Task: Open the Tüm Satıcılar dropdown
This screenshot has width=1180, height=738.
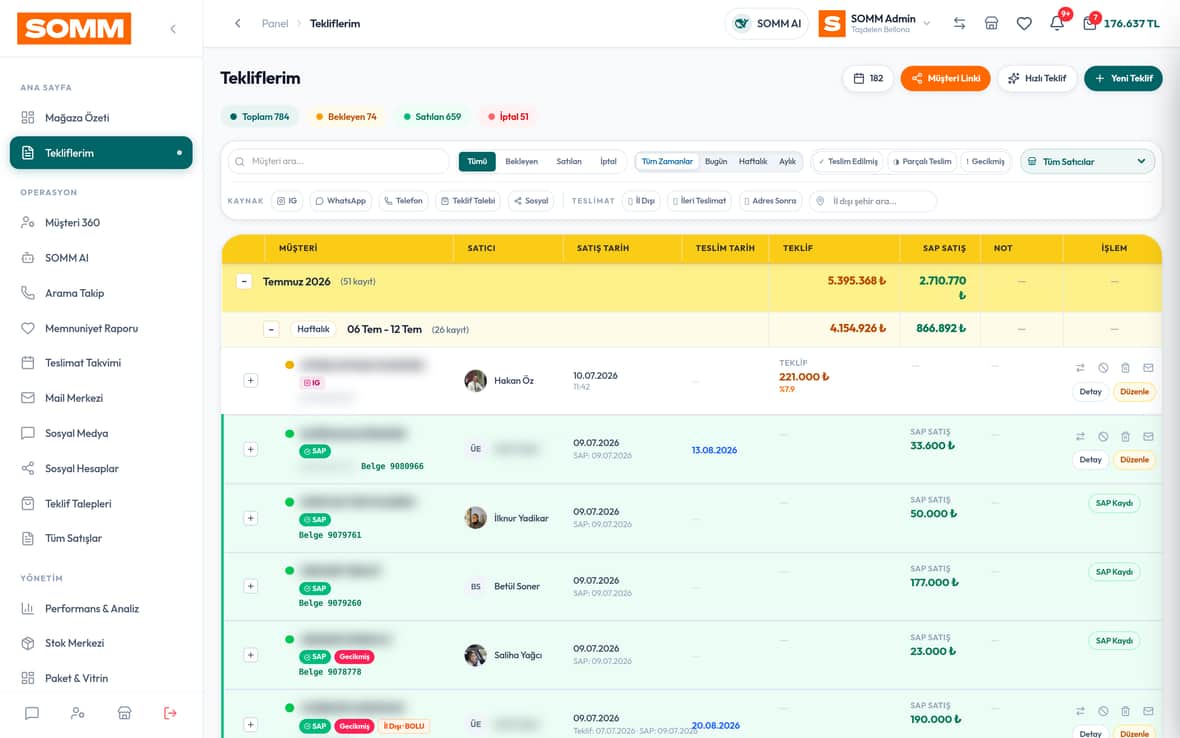Action: click(x=1087, y=161)
